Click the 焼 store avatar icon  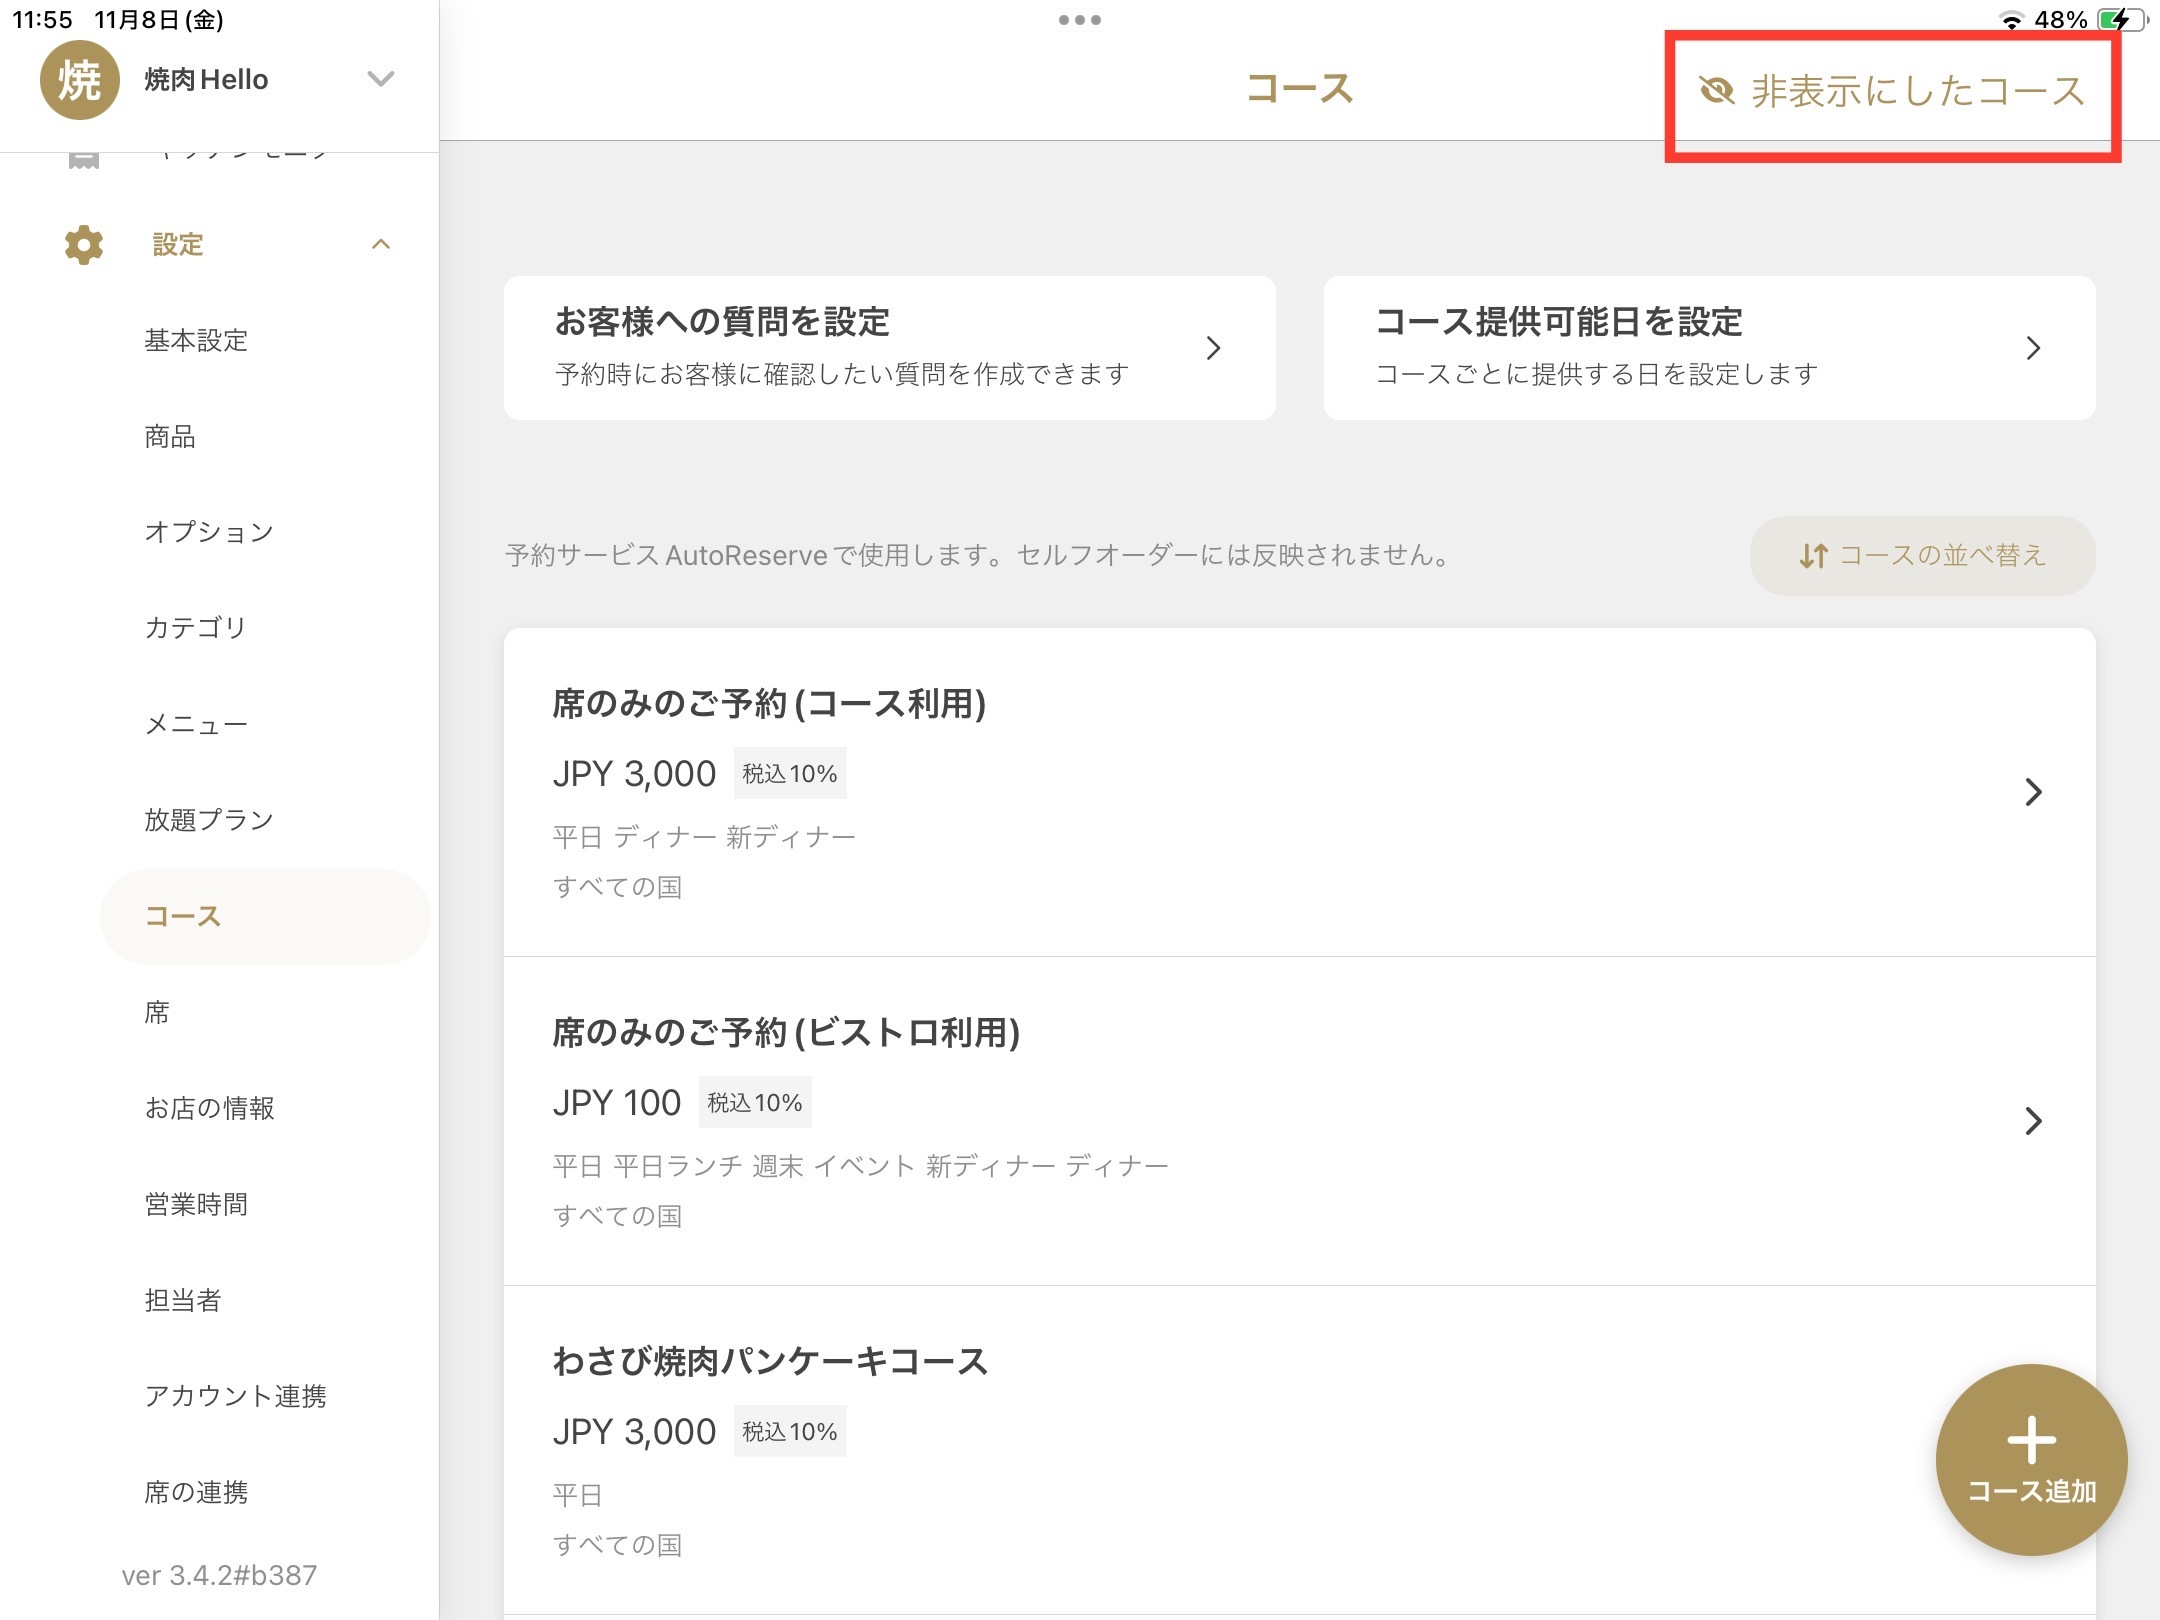coord(80,80)
